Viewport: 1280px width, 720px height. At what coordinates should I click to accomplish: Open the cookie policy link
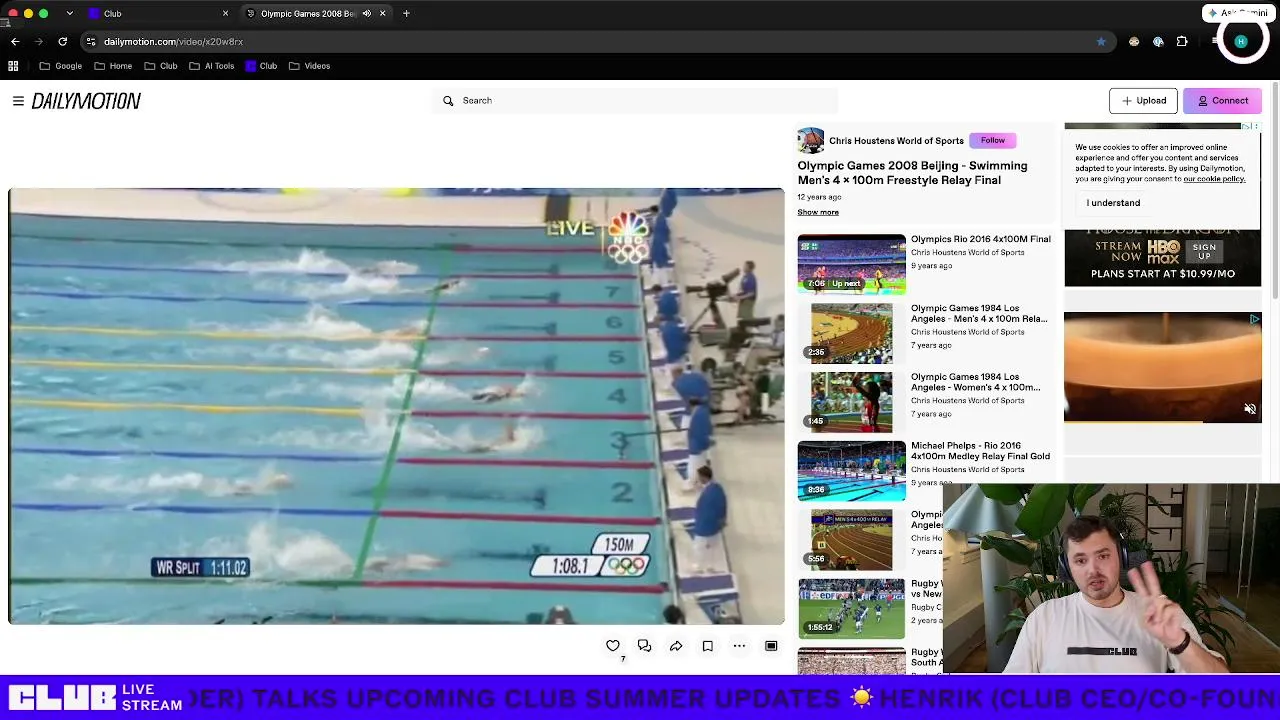point(1214,179)
